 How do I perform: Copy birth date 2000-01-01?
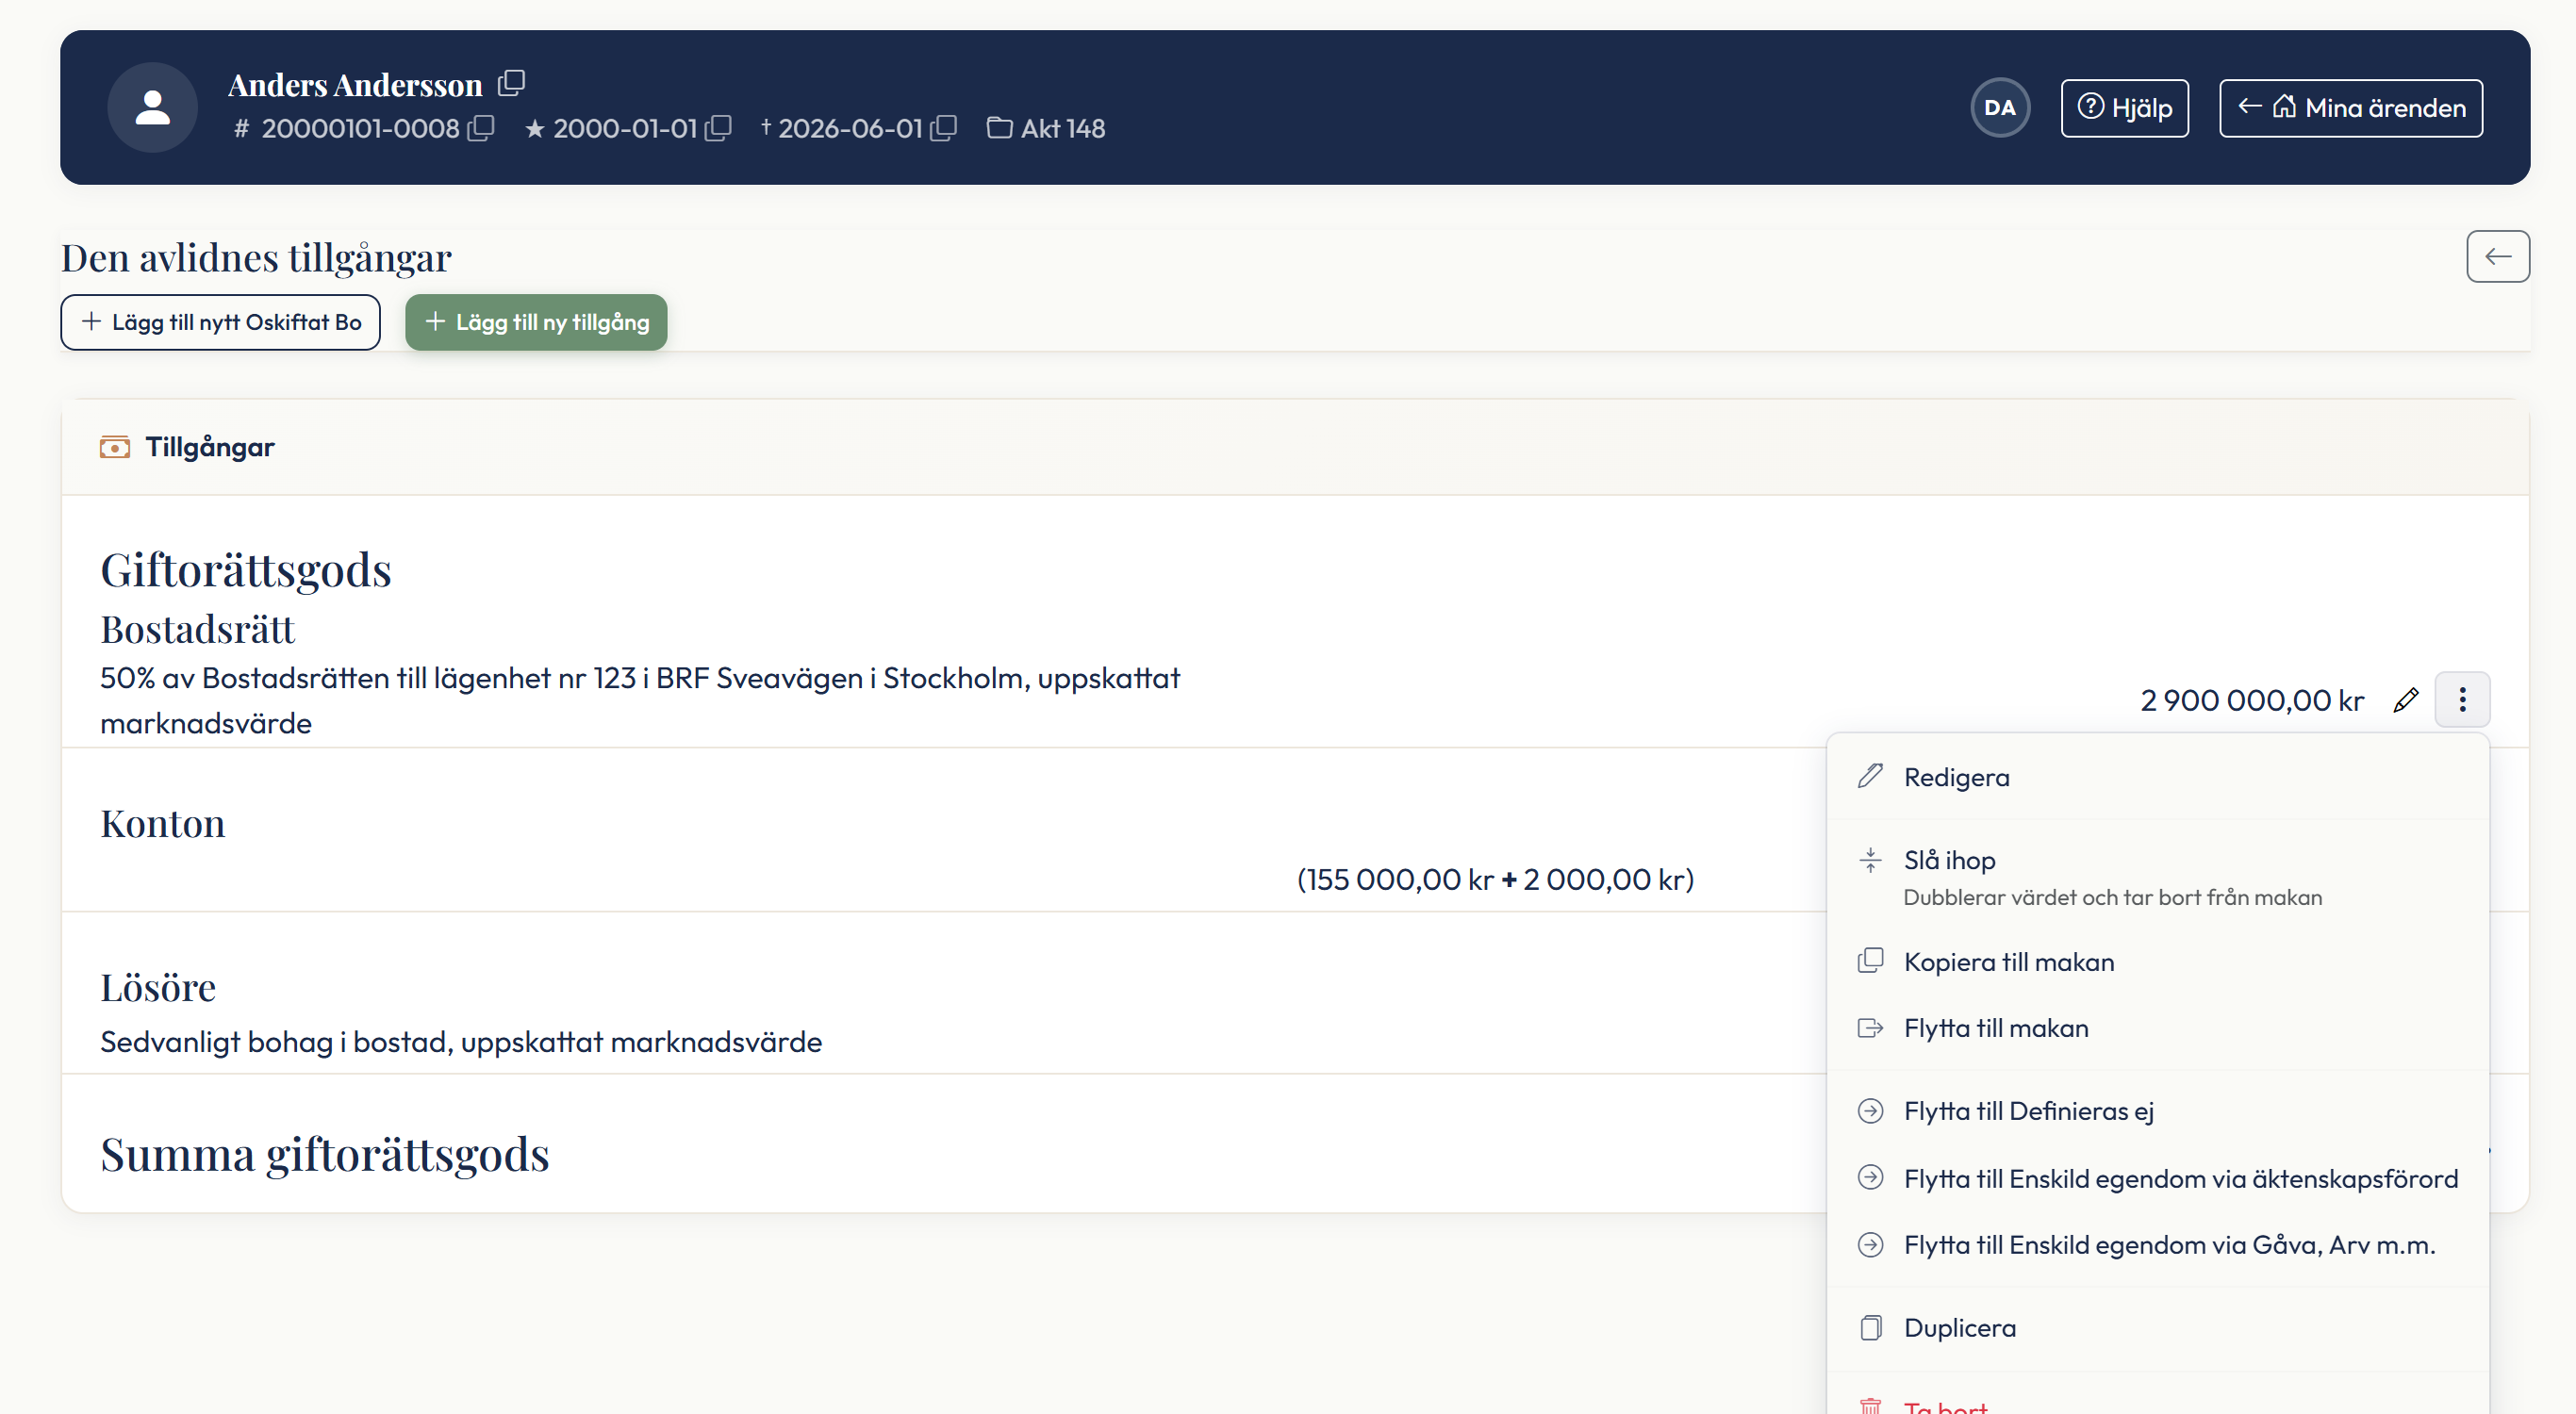click(718, 128)
